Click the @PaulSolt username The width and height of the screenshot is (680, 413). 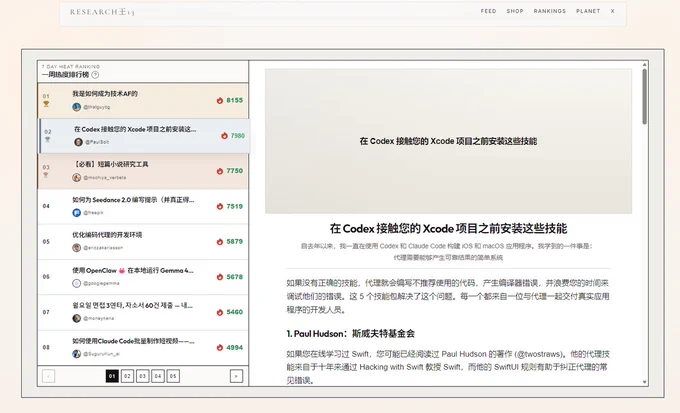point(97,142)
